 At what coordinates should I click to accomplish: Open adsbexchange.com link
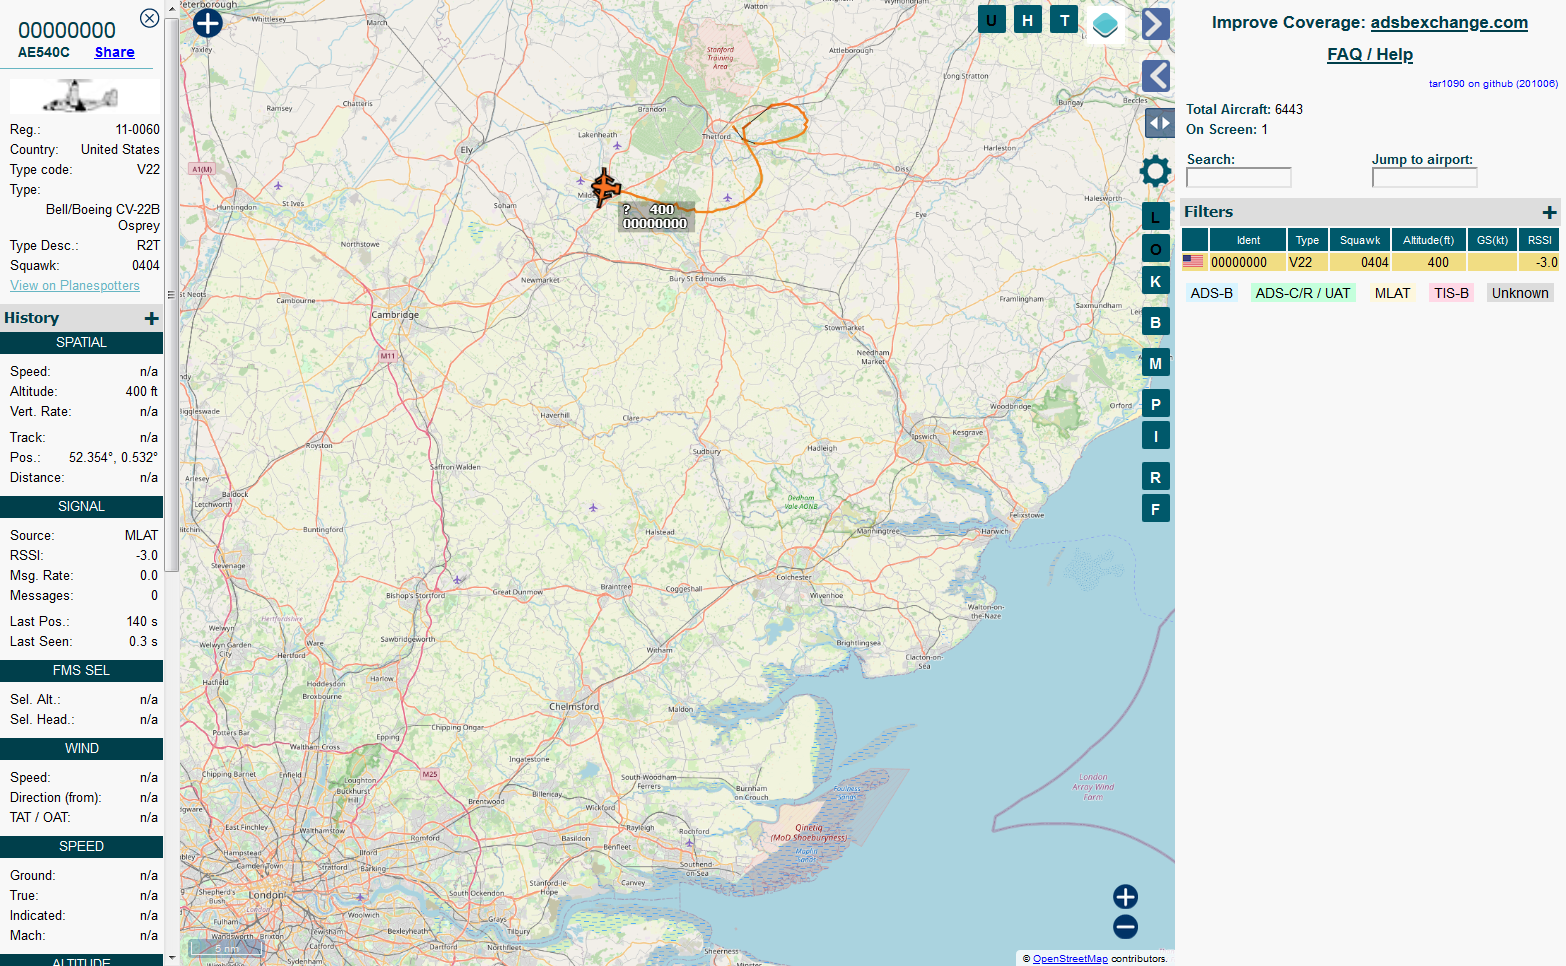click(x=1449, y=22)
